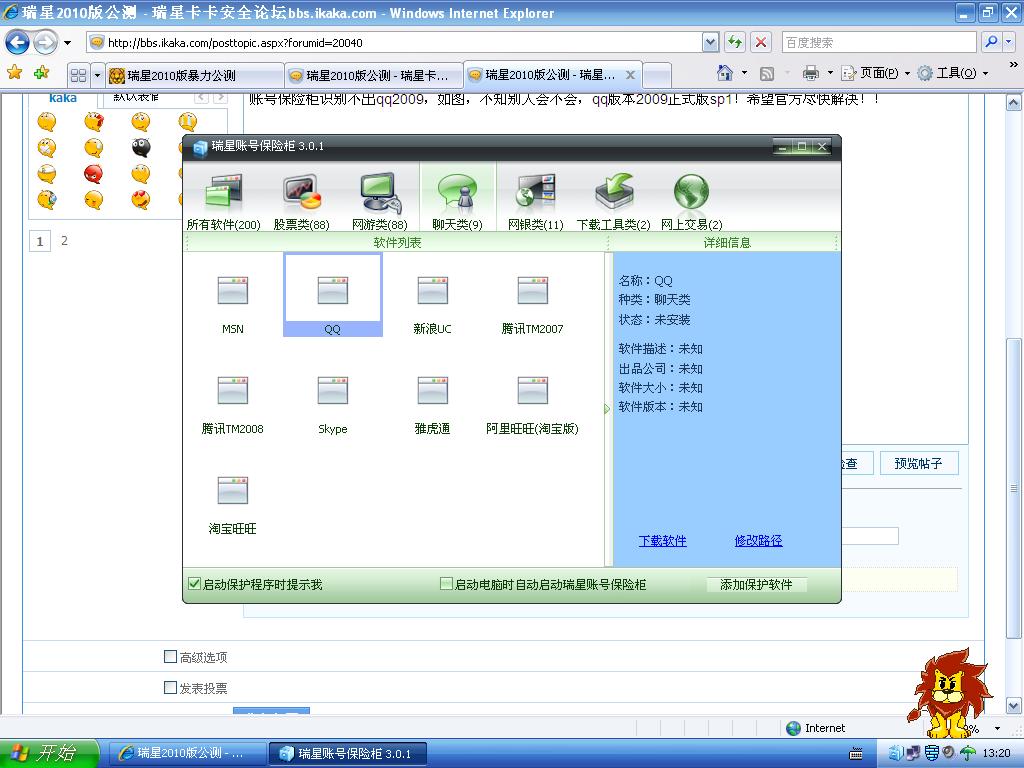The height and width of the screenshot is (768, 1024).
Task: Open the 下载工具类(2) category
Action: pos(613,201)
